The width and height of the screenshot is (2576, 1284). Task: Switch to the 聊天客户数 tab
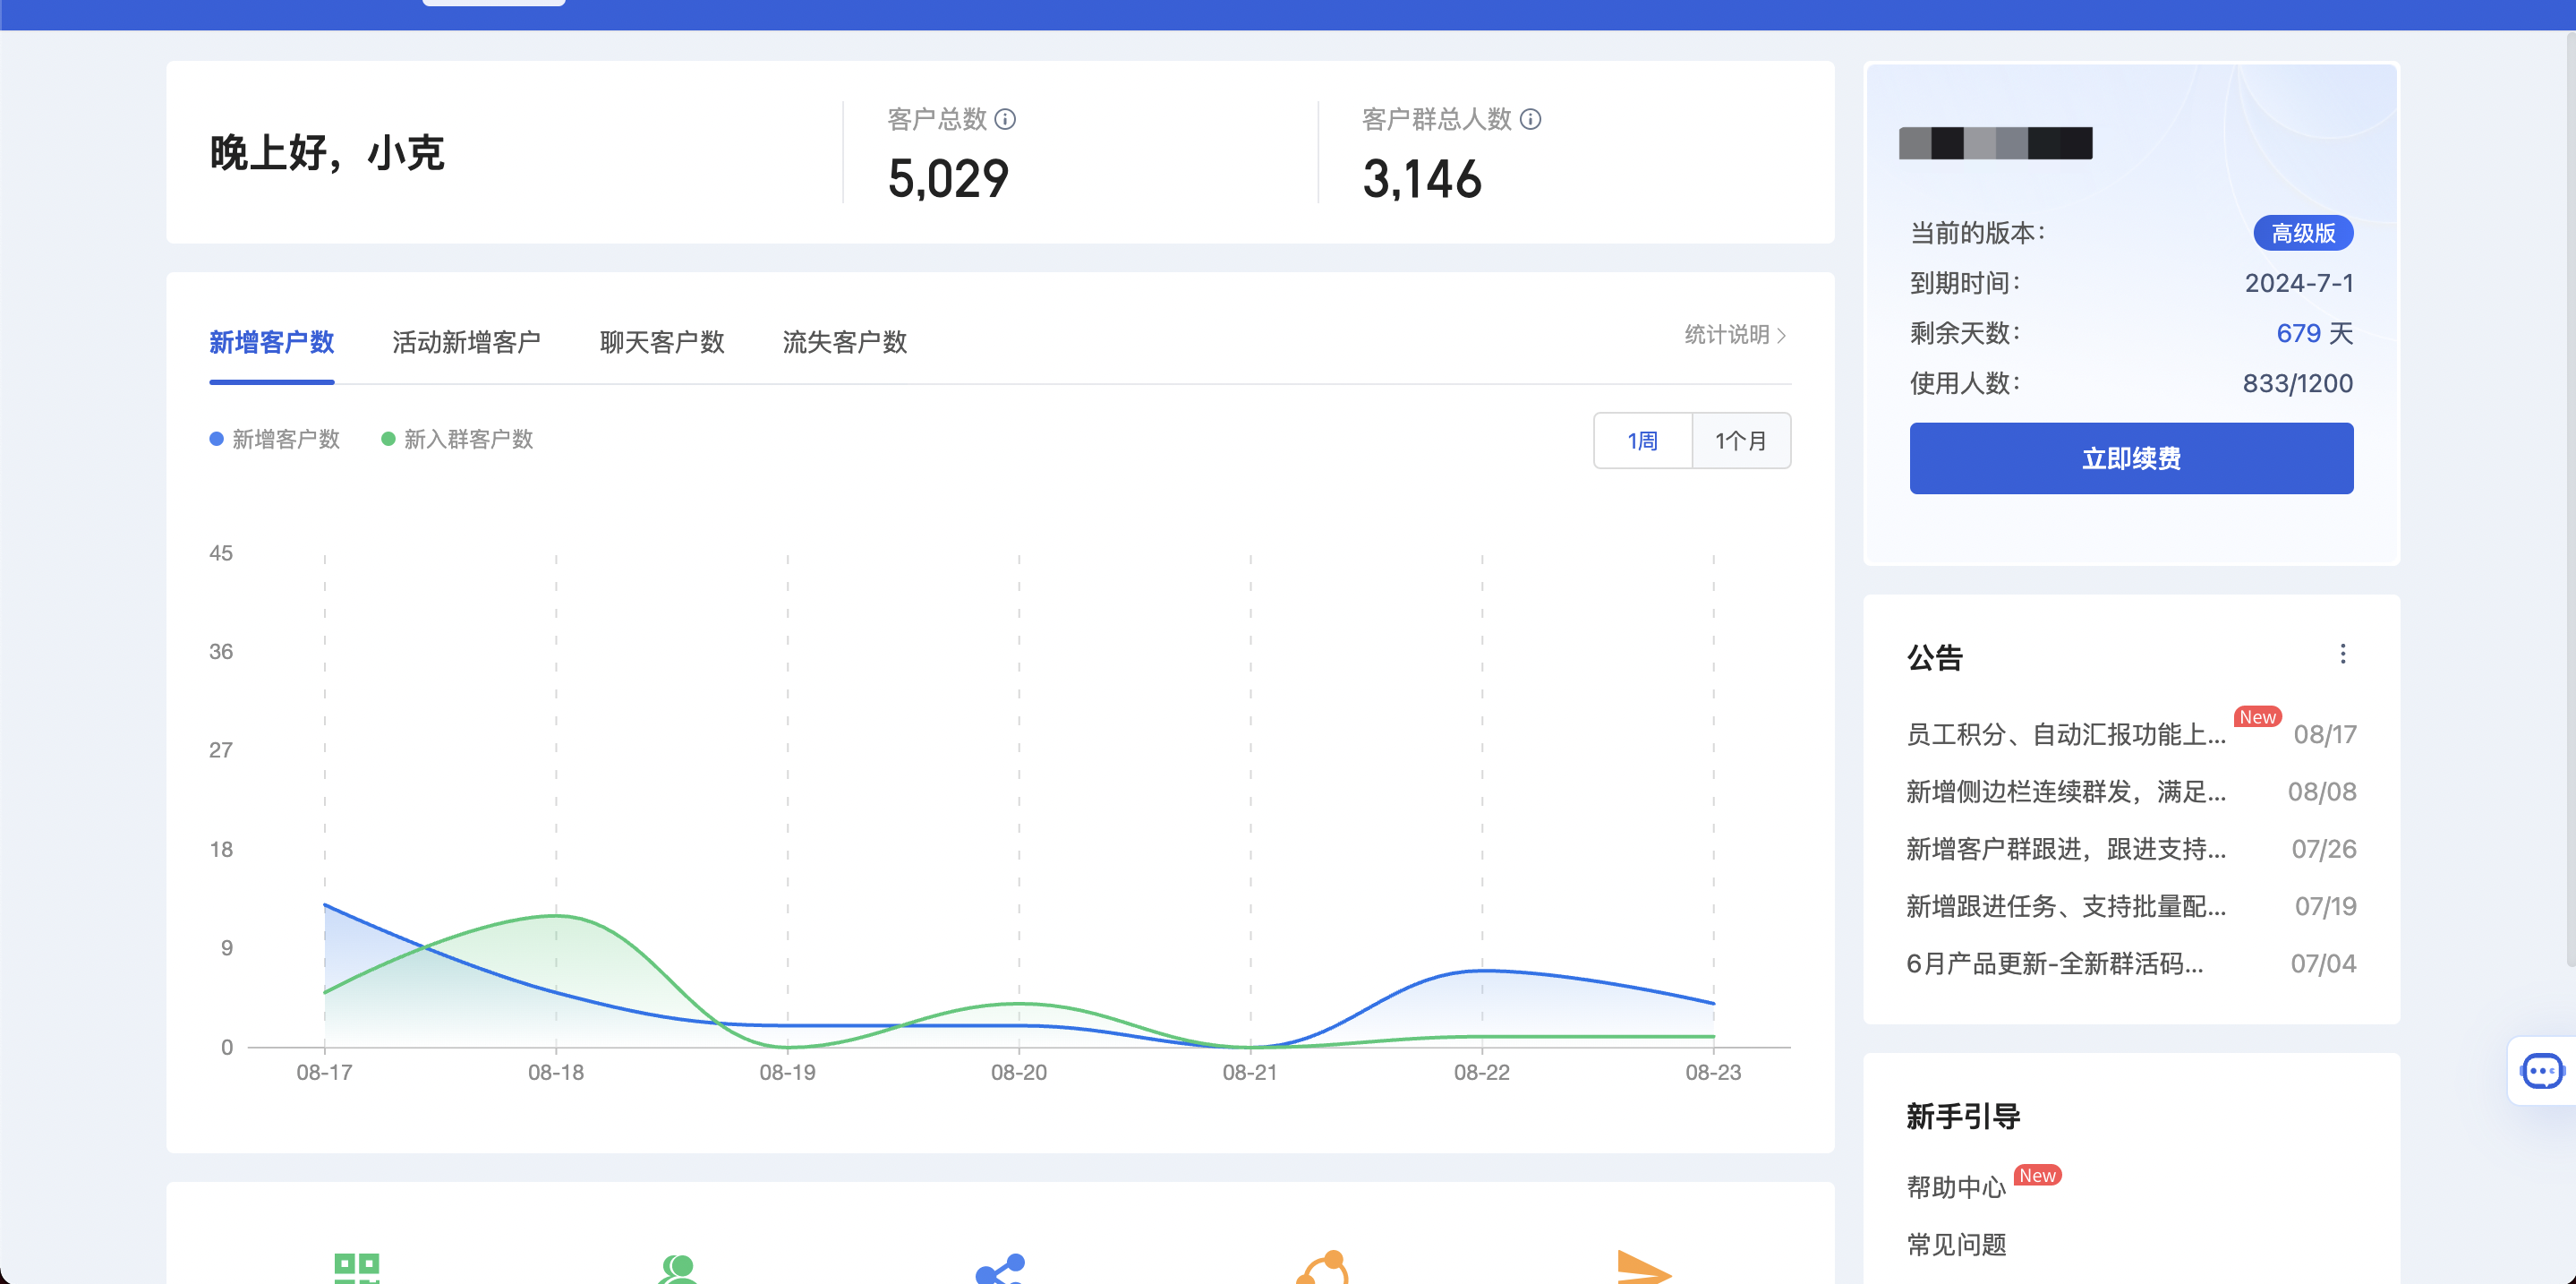(x=662, y=342)
